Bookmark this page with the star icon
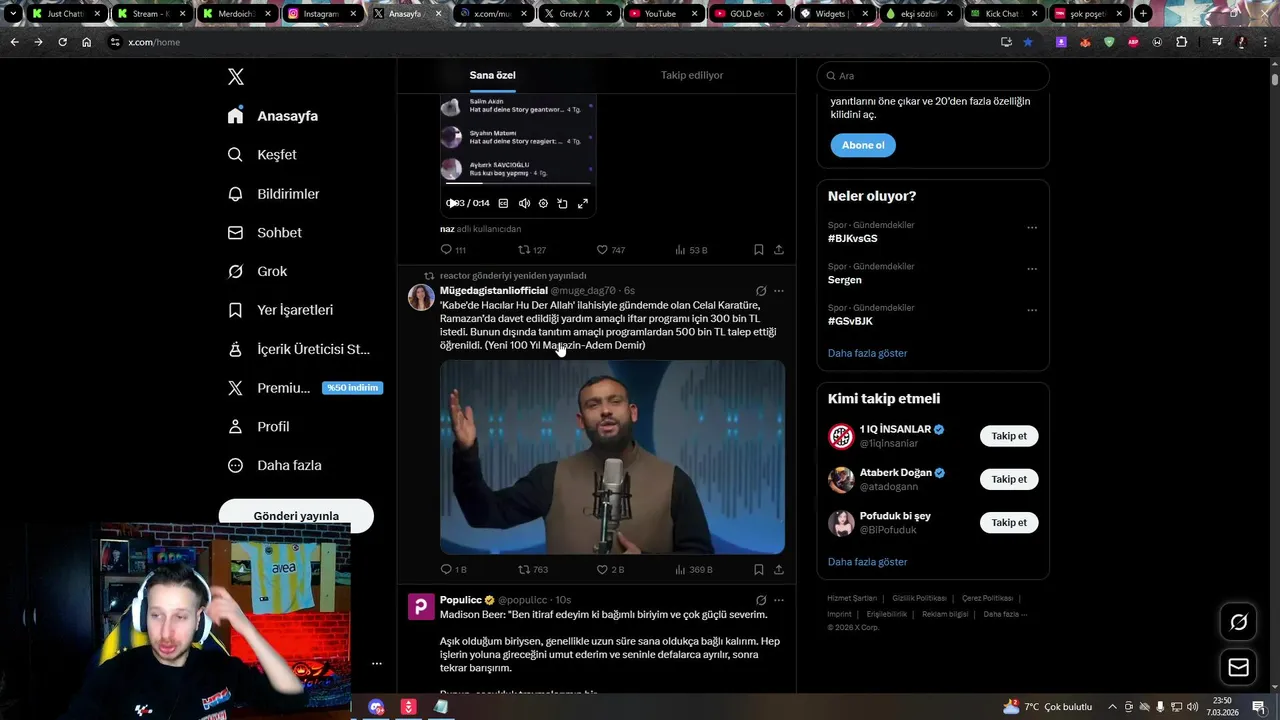The height and width of the screenshot is (720, 1280). point(1028,42)
